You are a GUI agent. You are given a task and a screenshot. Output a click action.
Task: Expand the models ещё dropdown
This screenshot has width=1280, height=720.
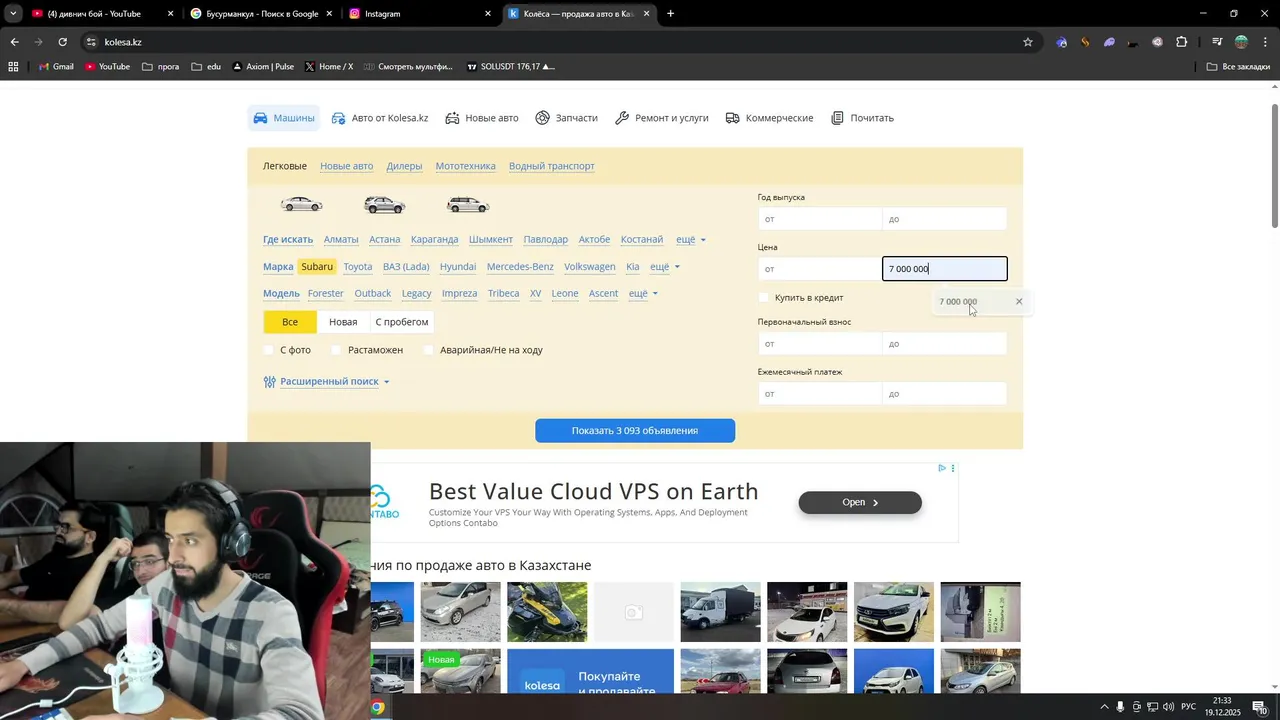(x=643, y=294)
